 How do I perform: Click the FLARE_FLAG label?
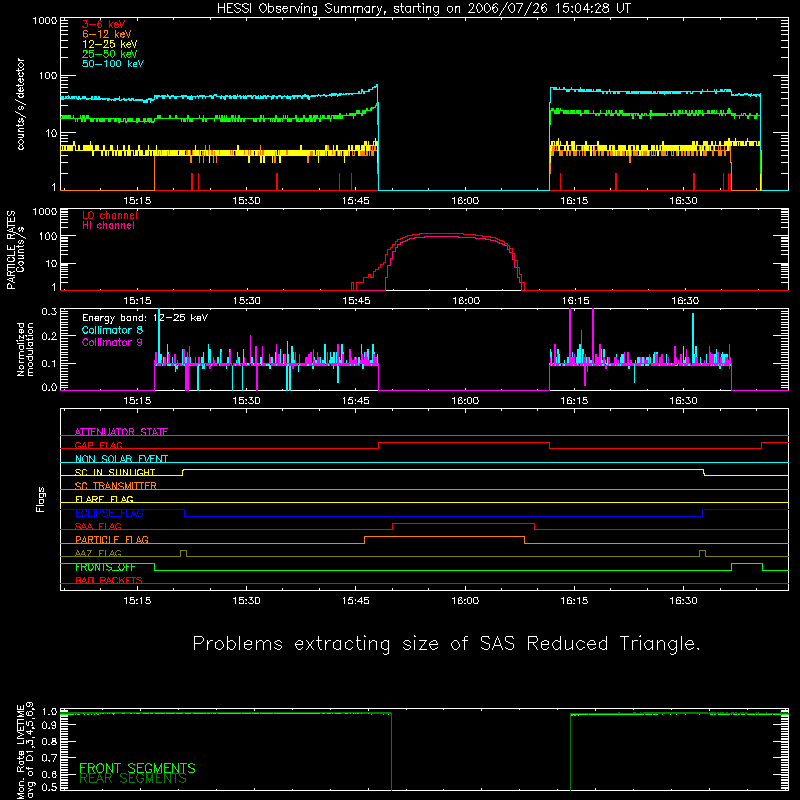[104, 499]
